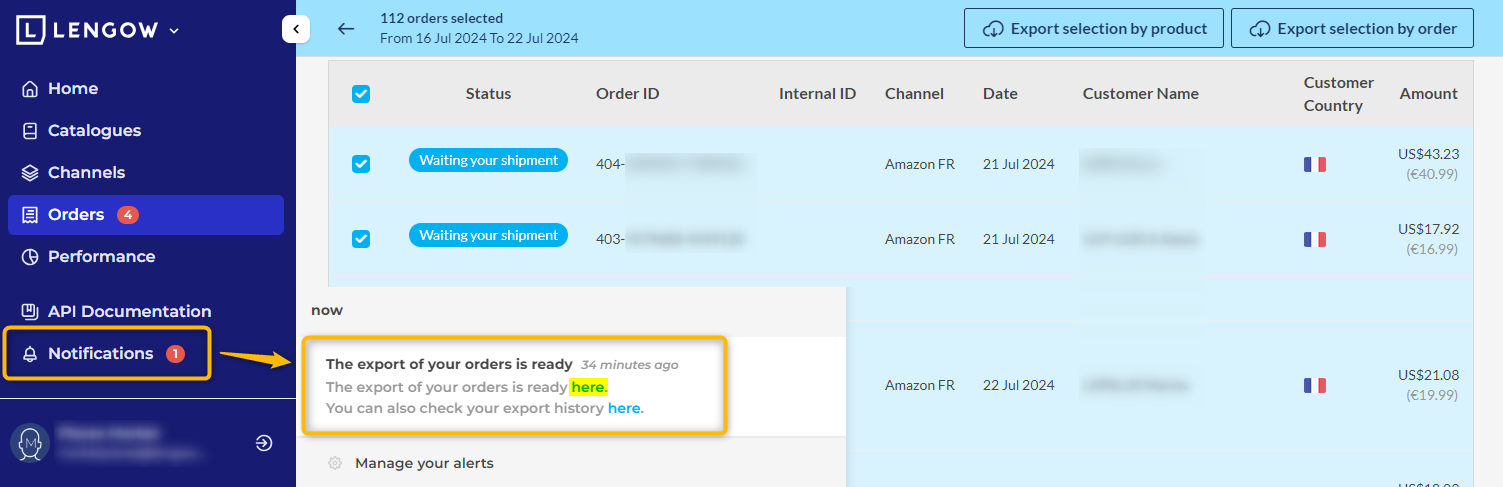Screen dimensions: 1503x487
Task: Click highlighted 'here' link to download export
Action: click(588, 387)
